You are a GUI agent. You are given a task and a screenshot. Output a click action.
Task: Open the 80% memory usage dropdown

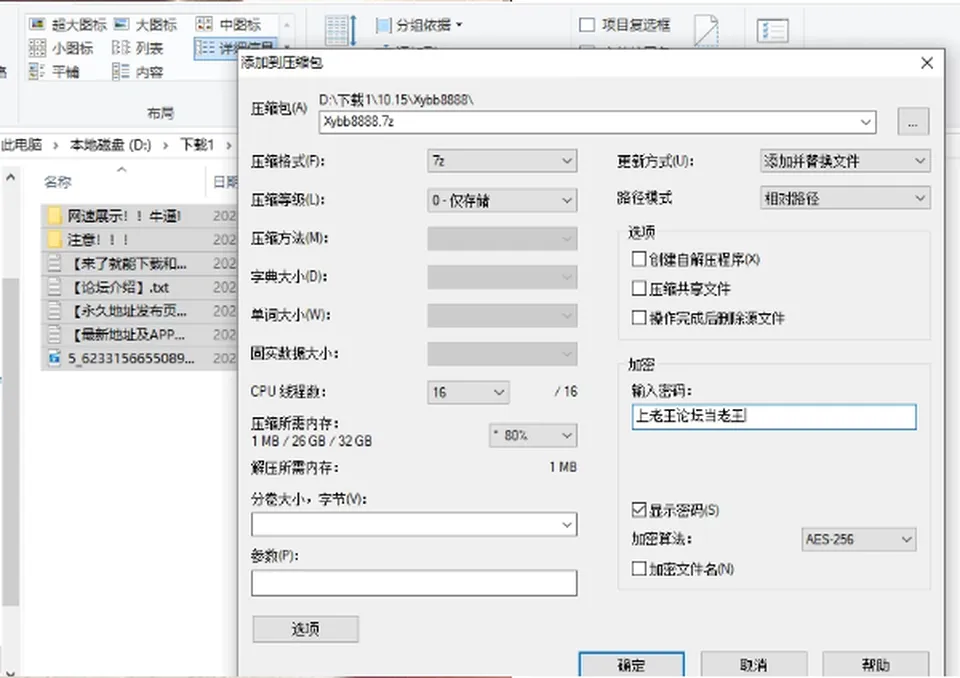(533, 435)
